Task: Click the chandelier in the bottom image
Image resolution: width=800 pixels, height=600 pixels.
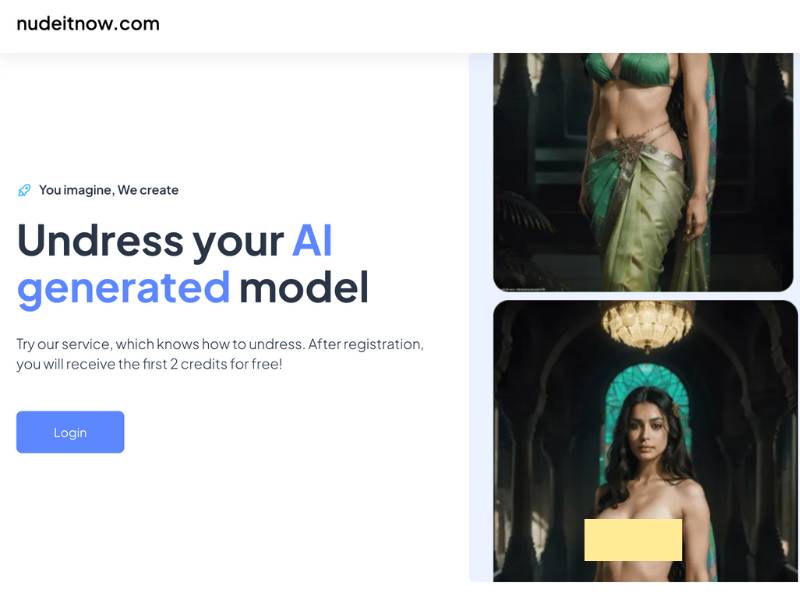Action: [647, 325]
